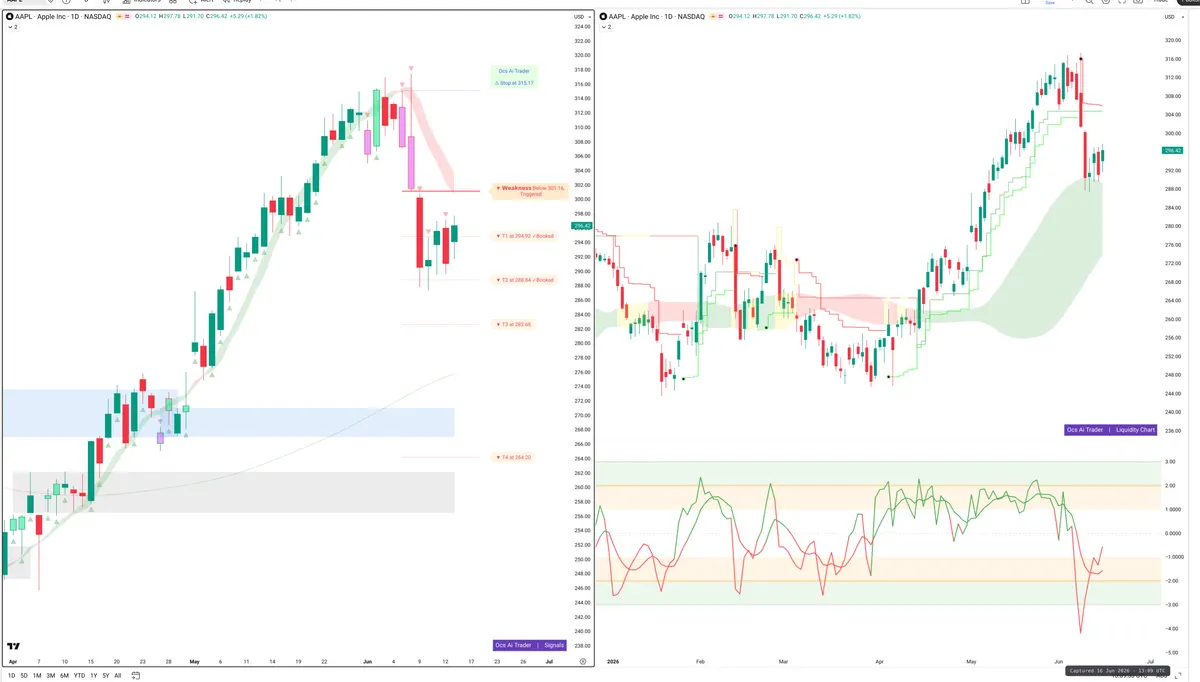Collapse indicator legend '2' in left chart
The image size is (1200, 682).
coord(13,27)
